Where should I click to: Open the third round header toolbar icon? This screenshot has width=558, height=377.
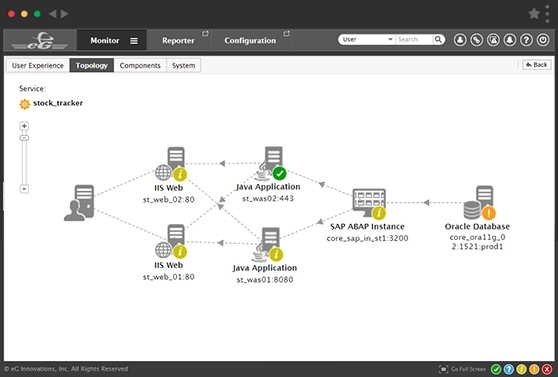click(x=493, y=40)
